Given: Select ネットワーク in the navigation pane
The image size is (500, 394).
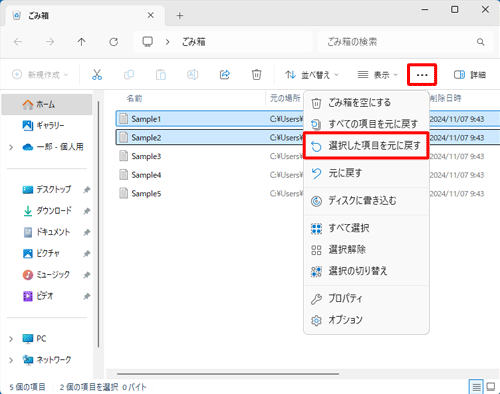Looking at the screenshot, I should pos(47,360).
